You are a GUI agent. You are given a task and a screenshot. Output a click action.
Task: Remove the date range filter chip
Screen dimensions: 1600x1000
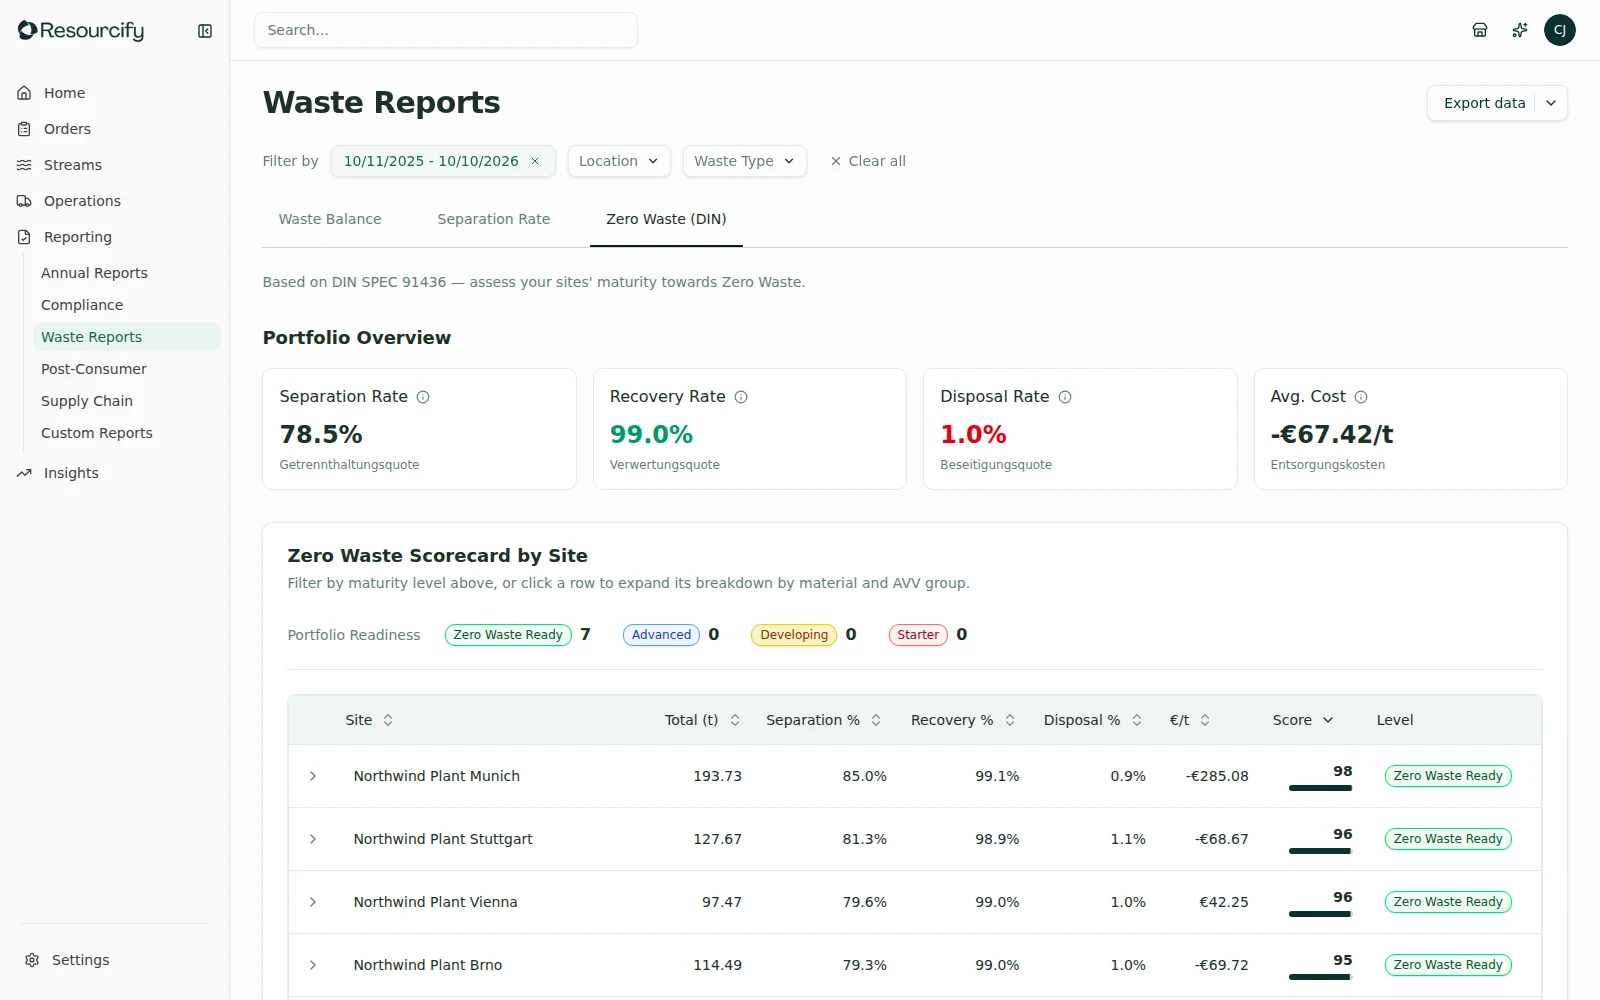click(x=535, y=161)
